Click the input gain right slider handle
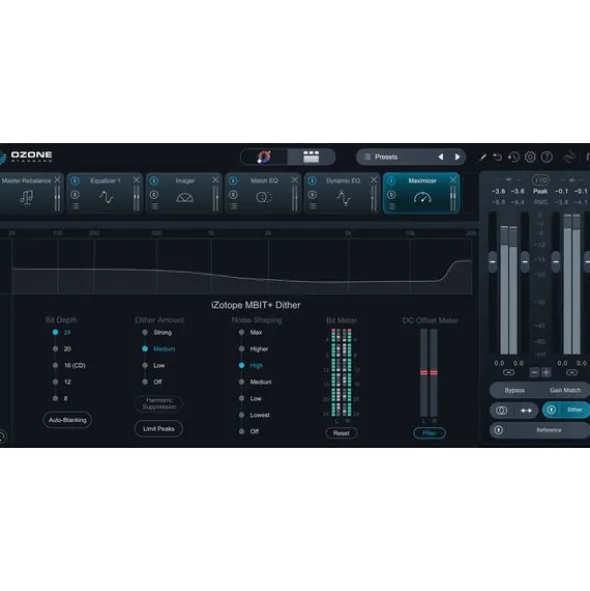Screen dimensions: 590x591 point(525,262)
